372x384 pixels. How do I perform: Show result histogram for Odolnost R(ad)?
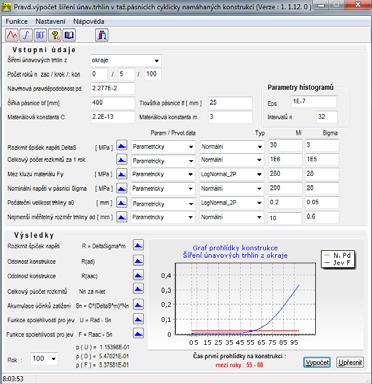[x=138, y=260]
